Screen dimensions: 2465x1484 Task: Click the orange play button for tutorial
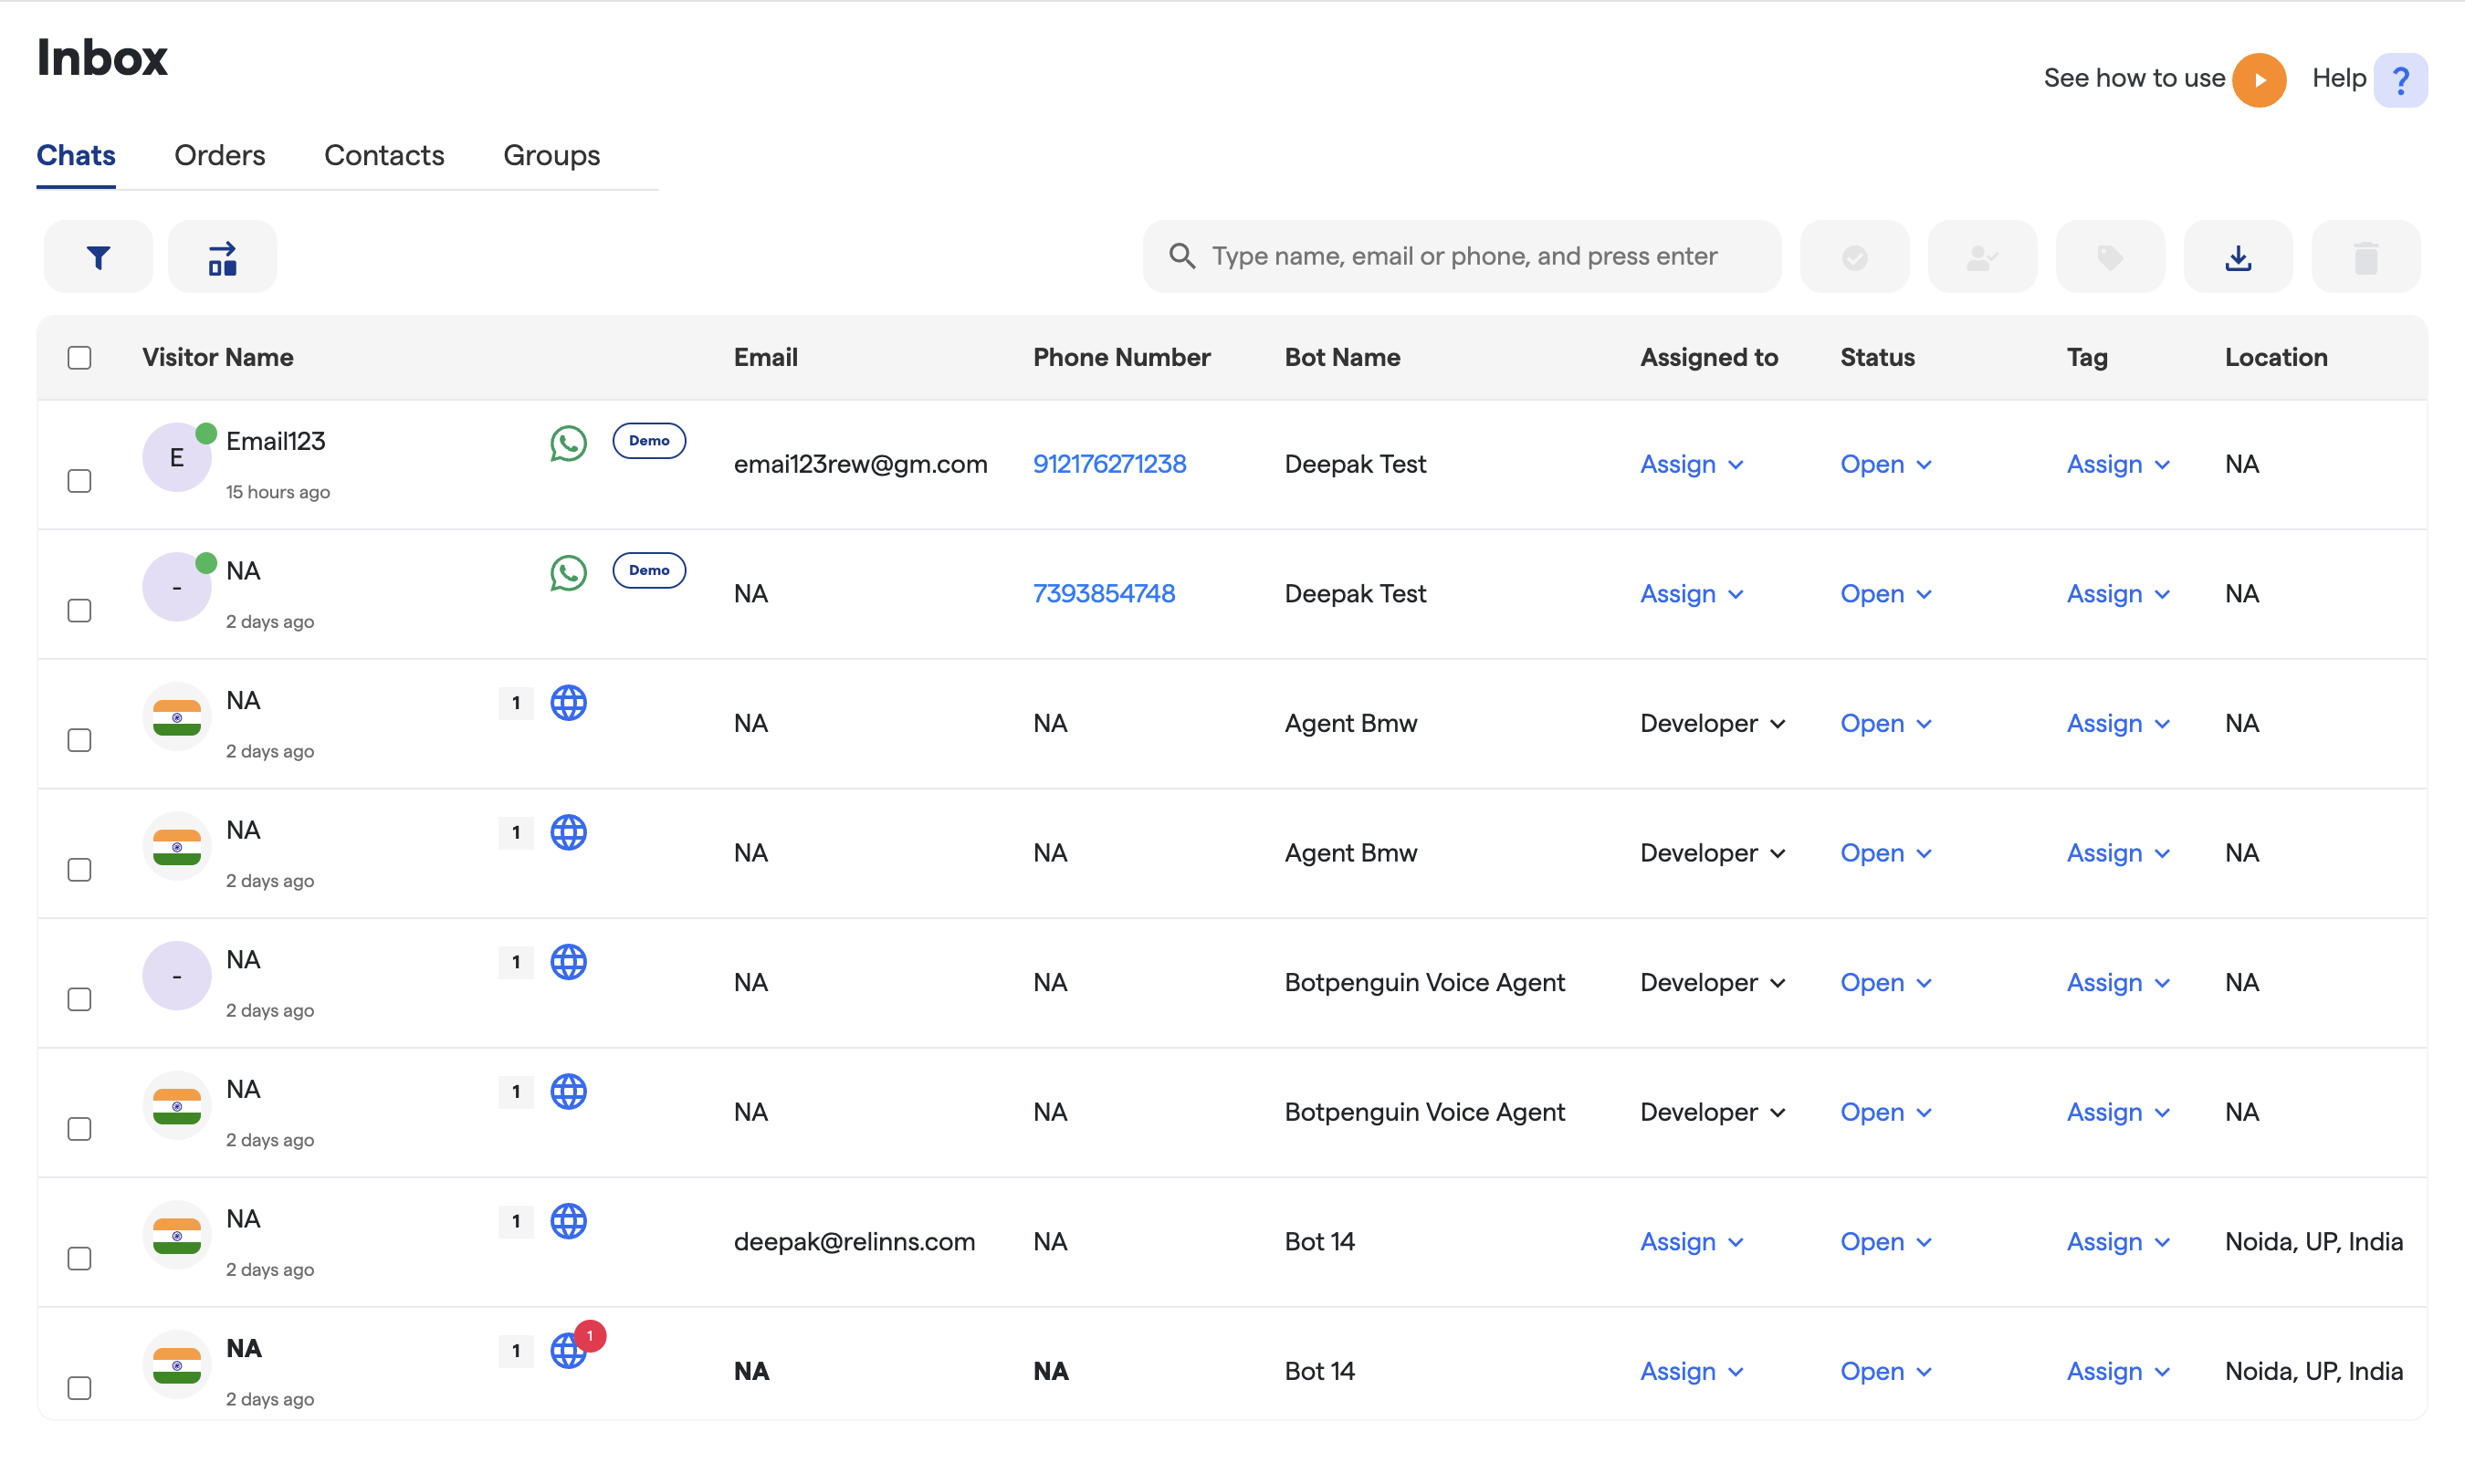2258,79
